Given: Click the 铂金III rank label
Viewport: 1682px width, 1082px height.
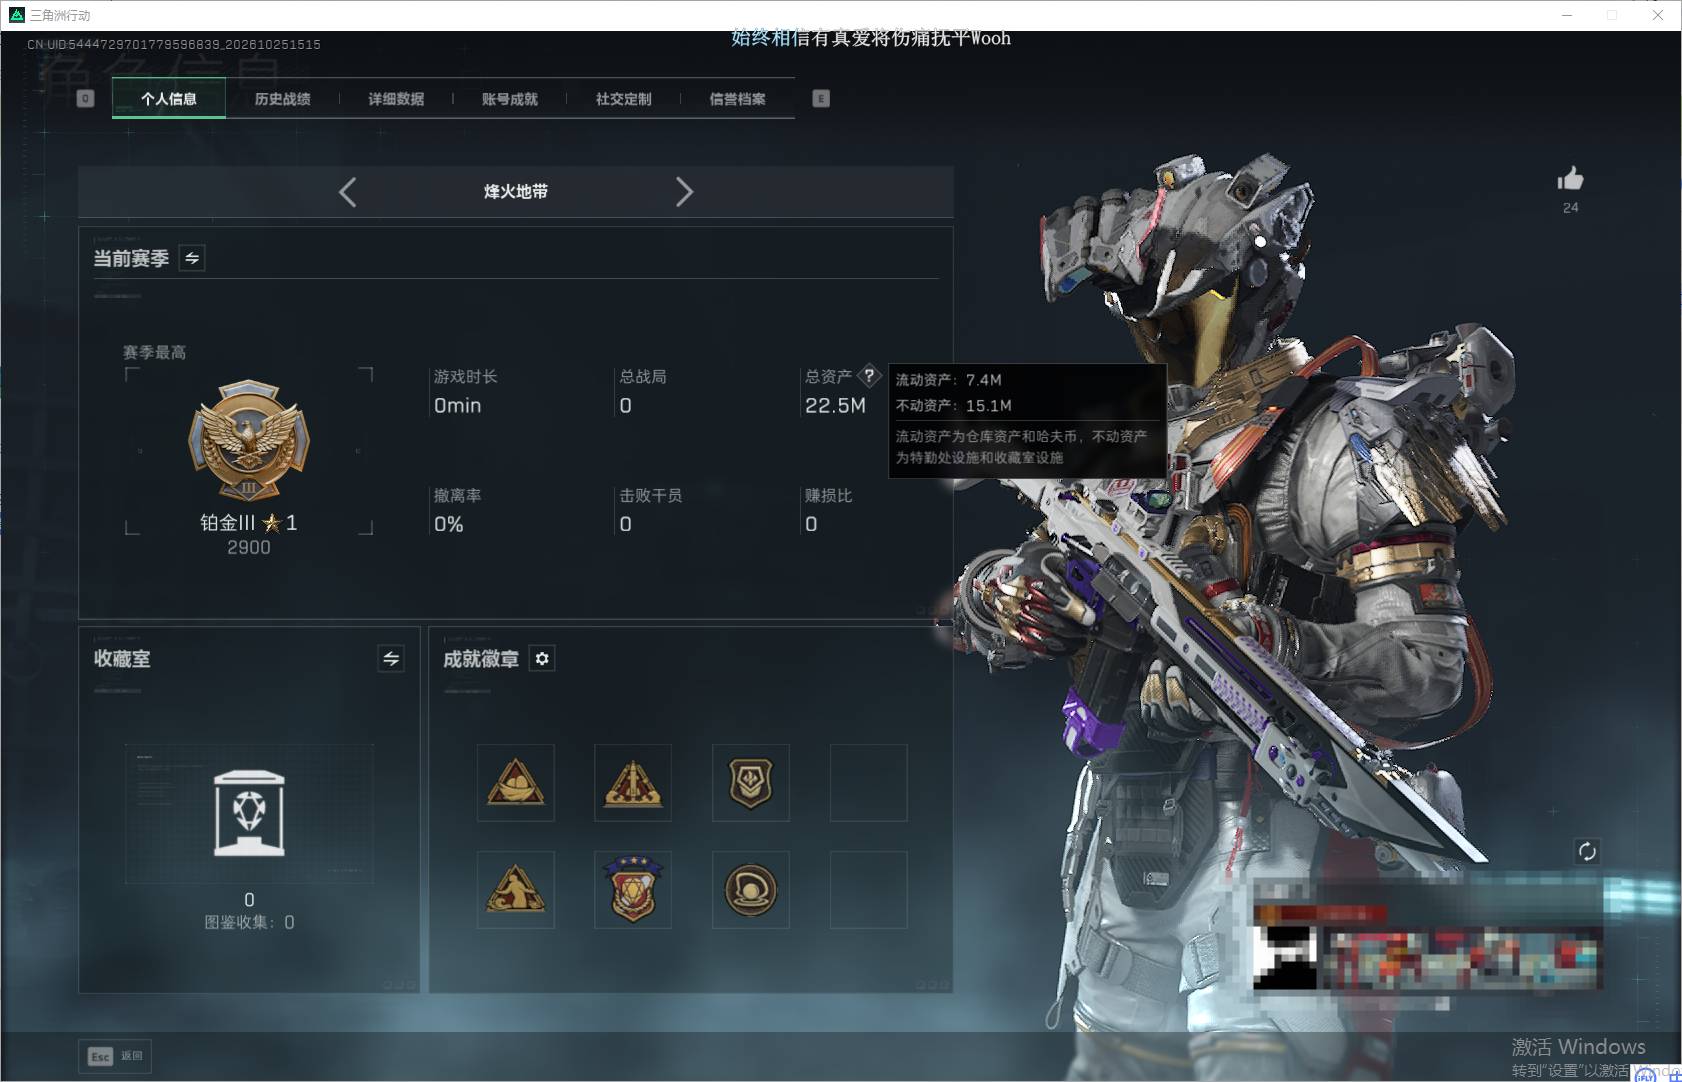Looking at the screenshot, I should tap(228, 522).
